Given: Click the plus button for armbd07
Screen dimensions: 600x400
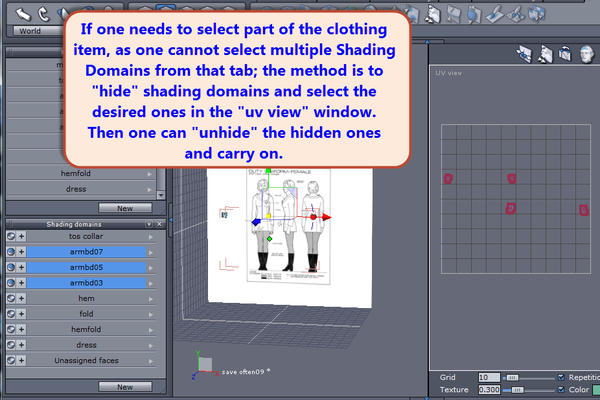Looking at the screenshot, I should coord(21,252).
